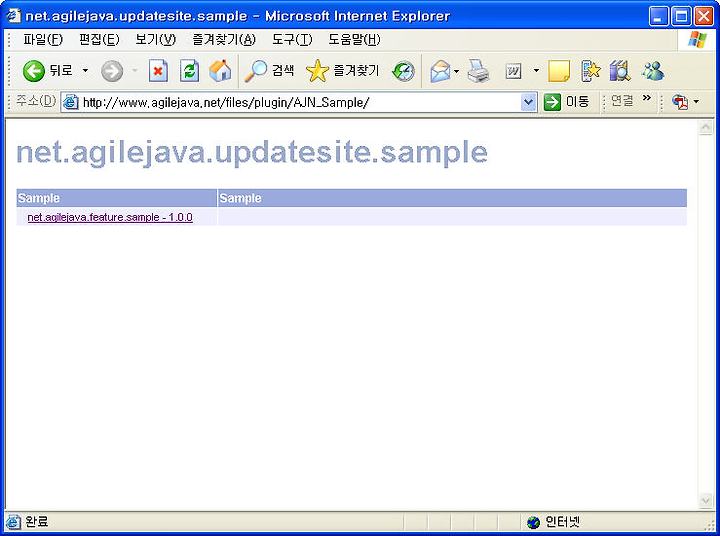Click the IE icon in the title bar
The image size is (720, 536).
coord(13,16)
